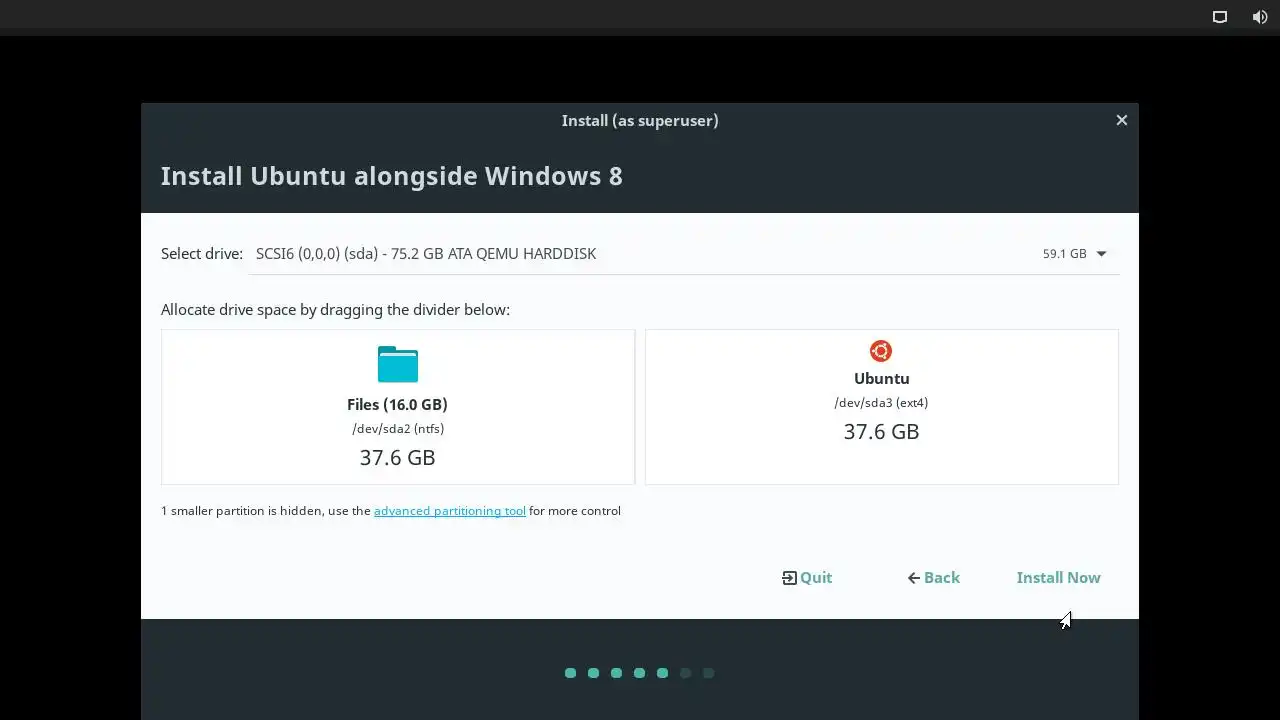This screenshot has height=720, width=1280.
Task: Select the Ubuntu /dev/sda3 partition panel
Action: [882, 407]
